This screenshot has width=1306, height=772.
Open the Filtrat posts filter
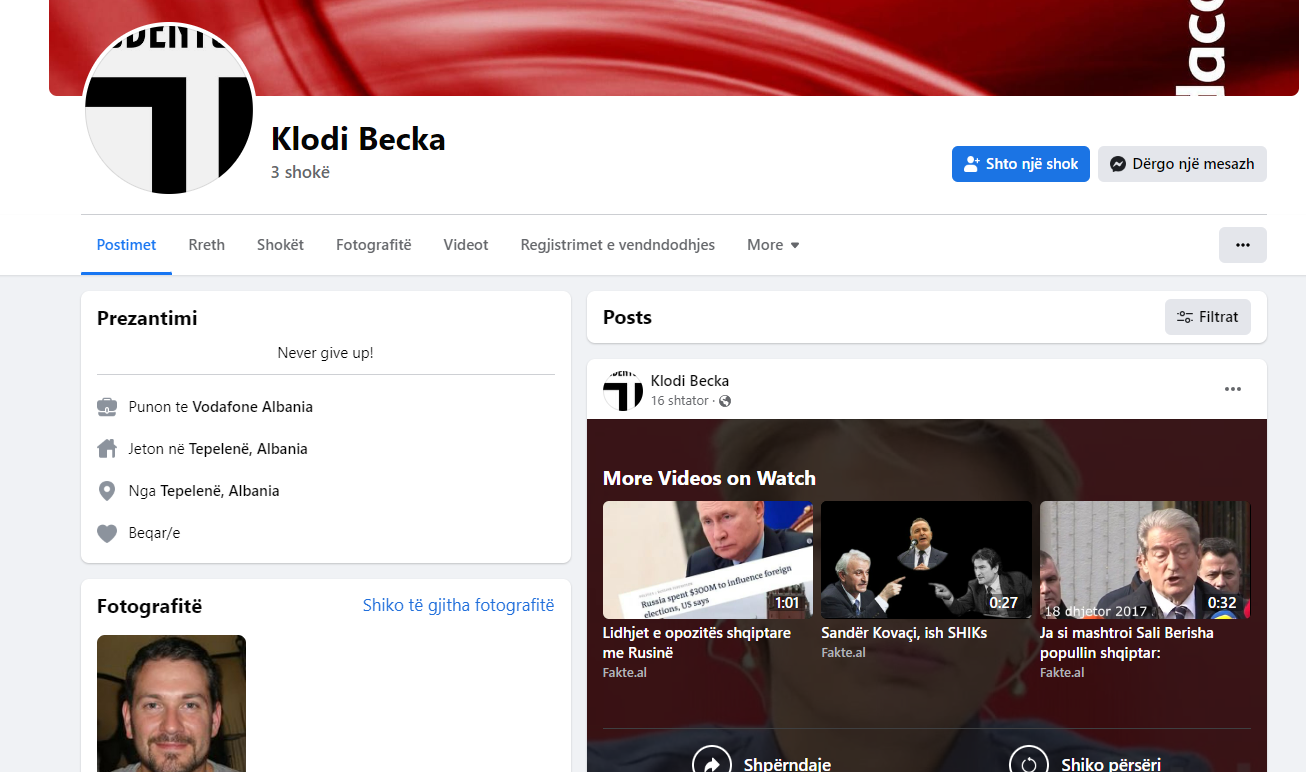click(1207, 317)
